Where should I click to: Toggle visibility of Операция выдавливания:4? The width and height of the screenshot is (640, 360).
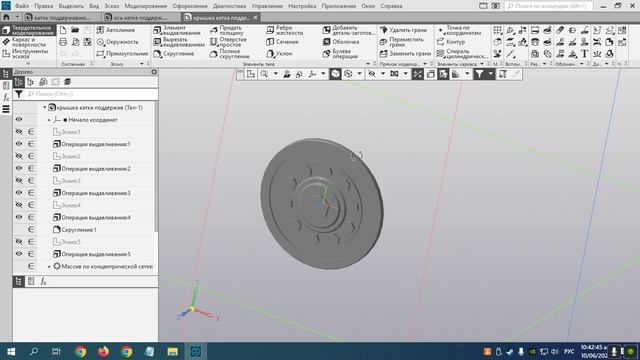click(19, 217)
